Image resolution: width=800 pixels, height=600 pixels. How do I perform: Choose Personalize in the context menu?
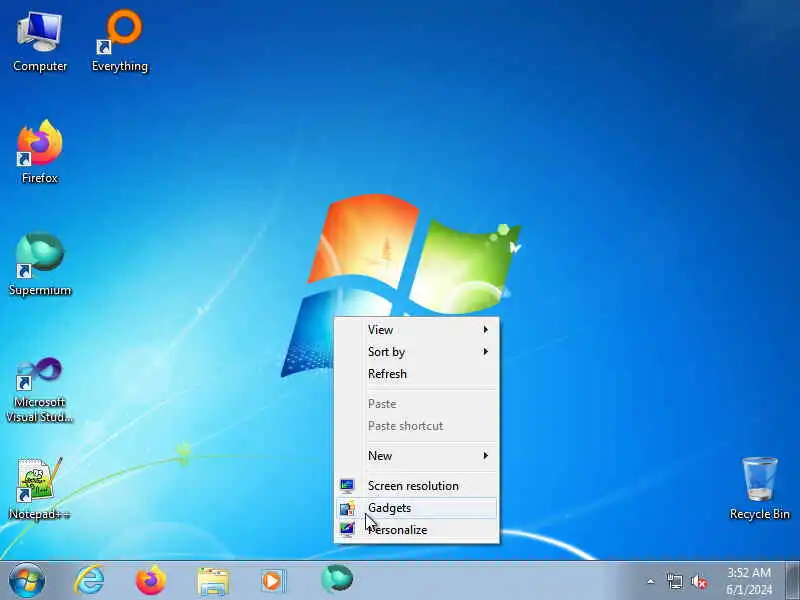click(416, 530)
